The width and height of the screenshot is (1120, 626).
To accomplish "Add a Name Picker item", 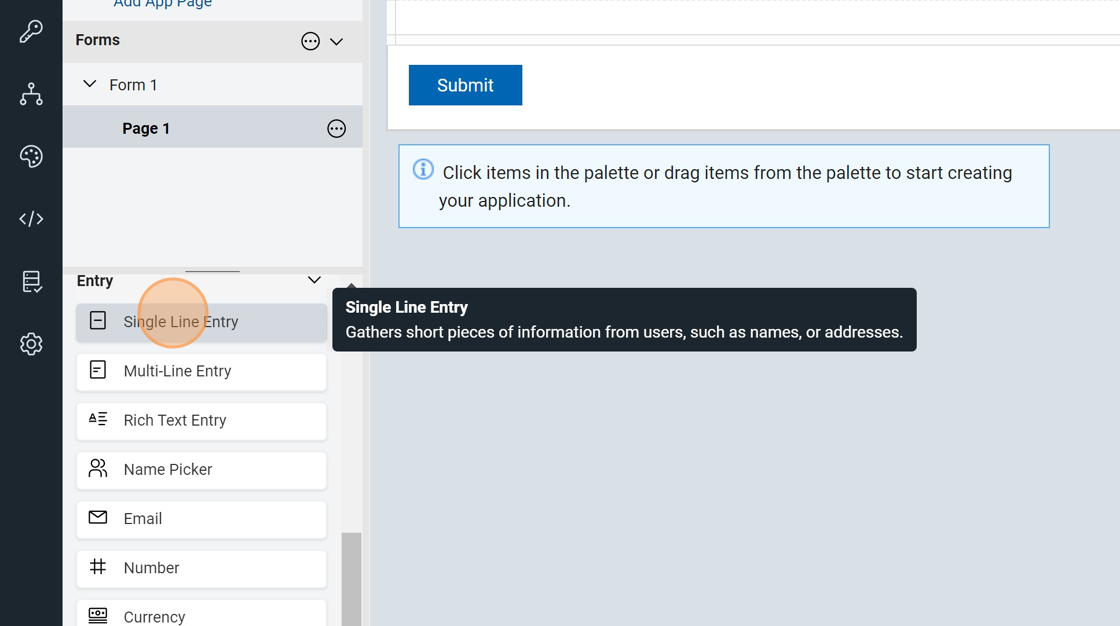I will click(201, 469).
